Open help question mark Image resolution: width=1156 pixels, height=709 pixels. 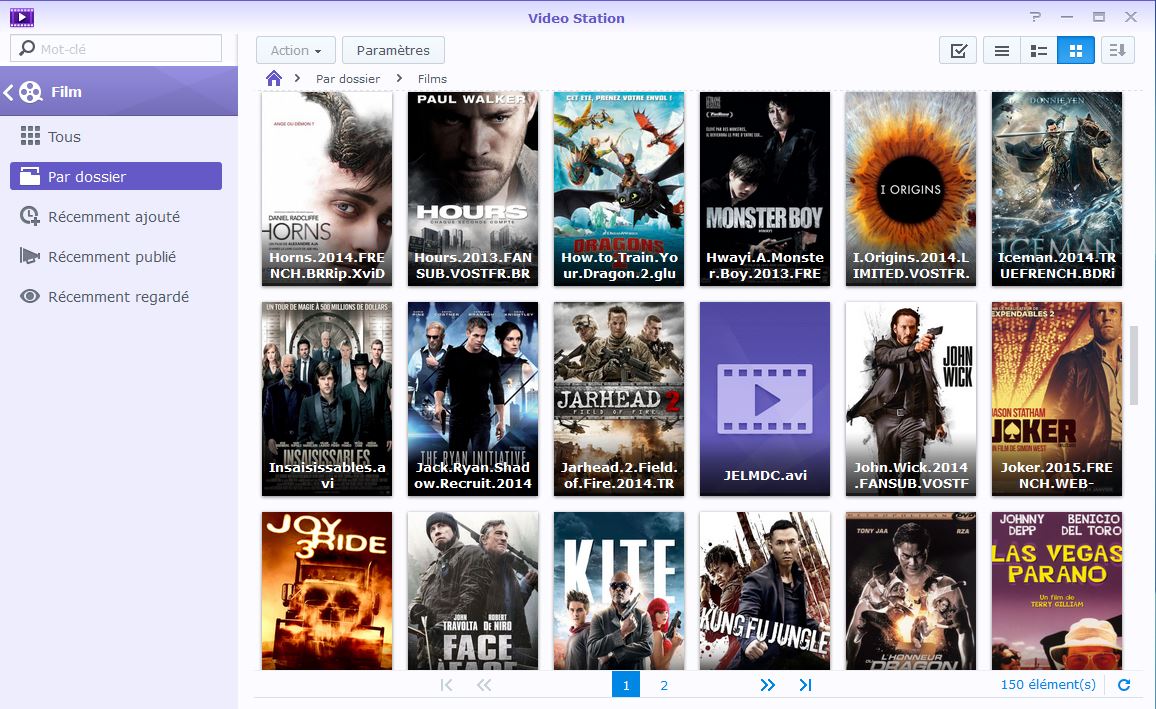[1035, 16]
